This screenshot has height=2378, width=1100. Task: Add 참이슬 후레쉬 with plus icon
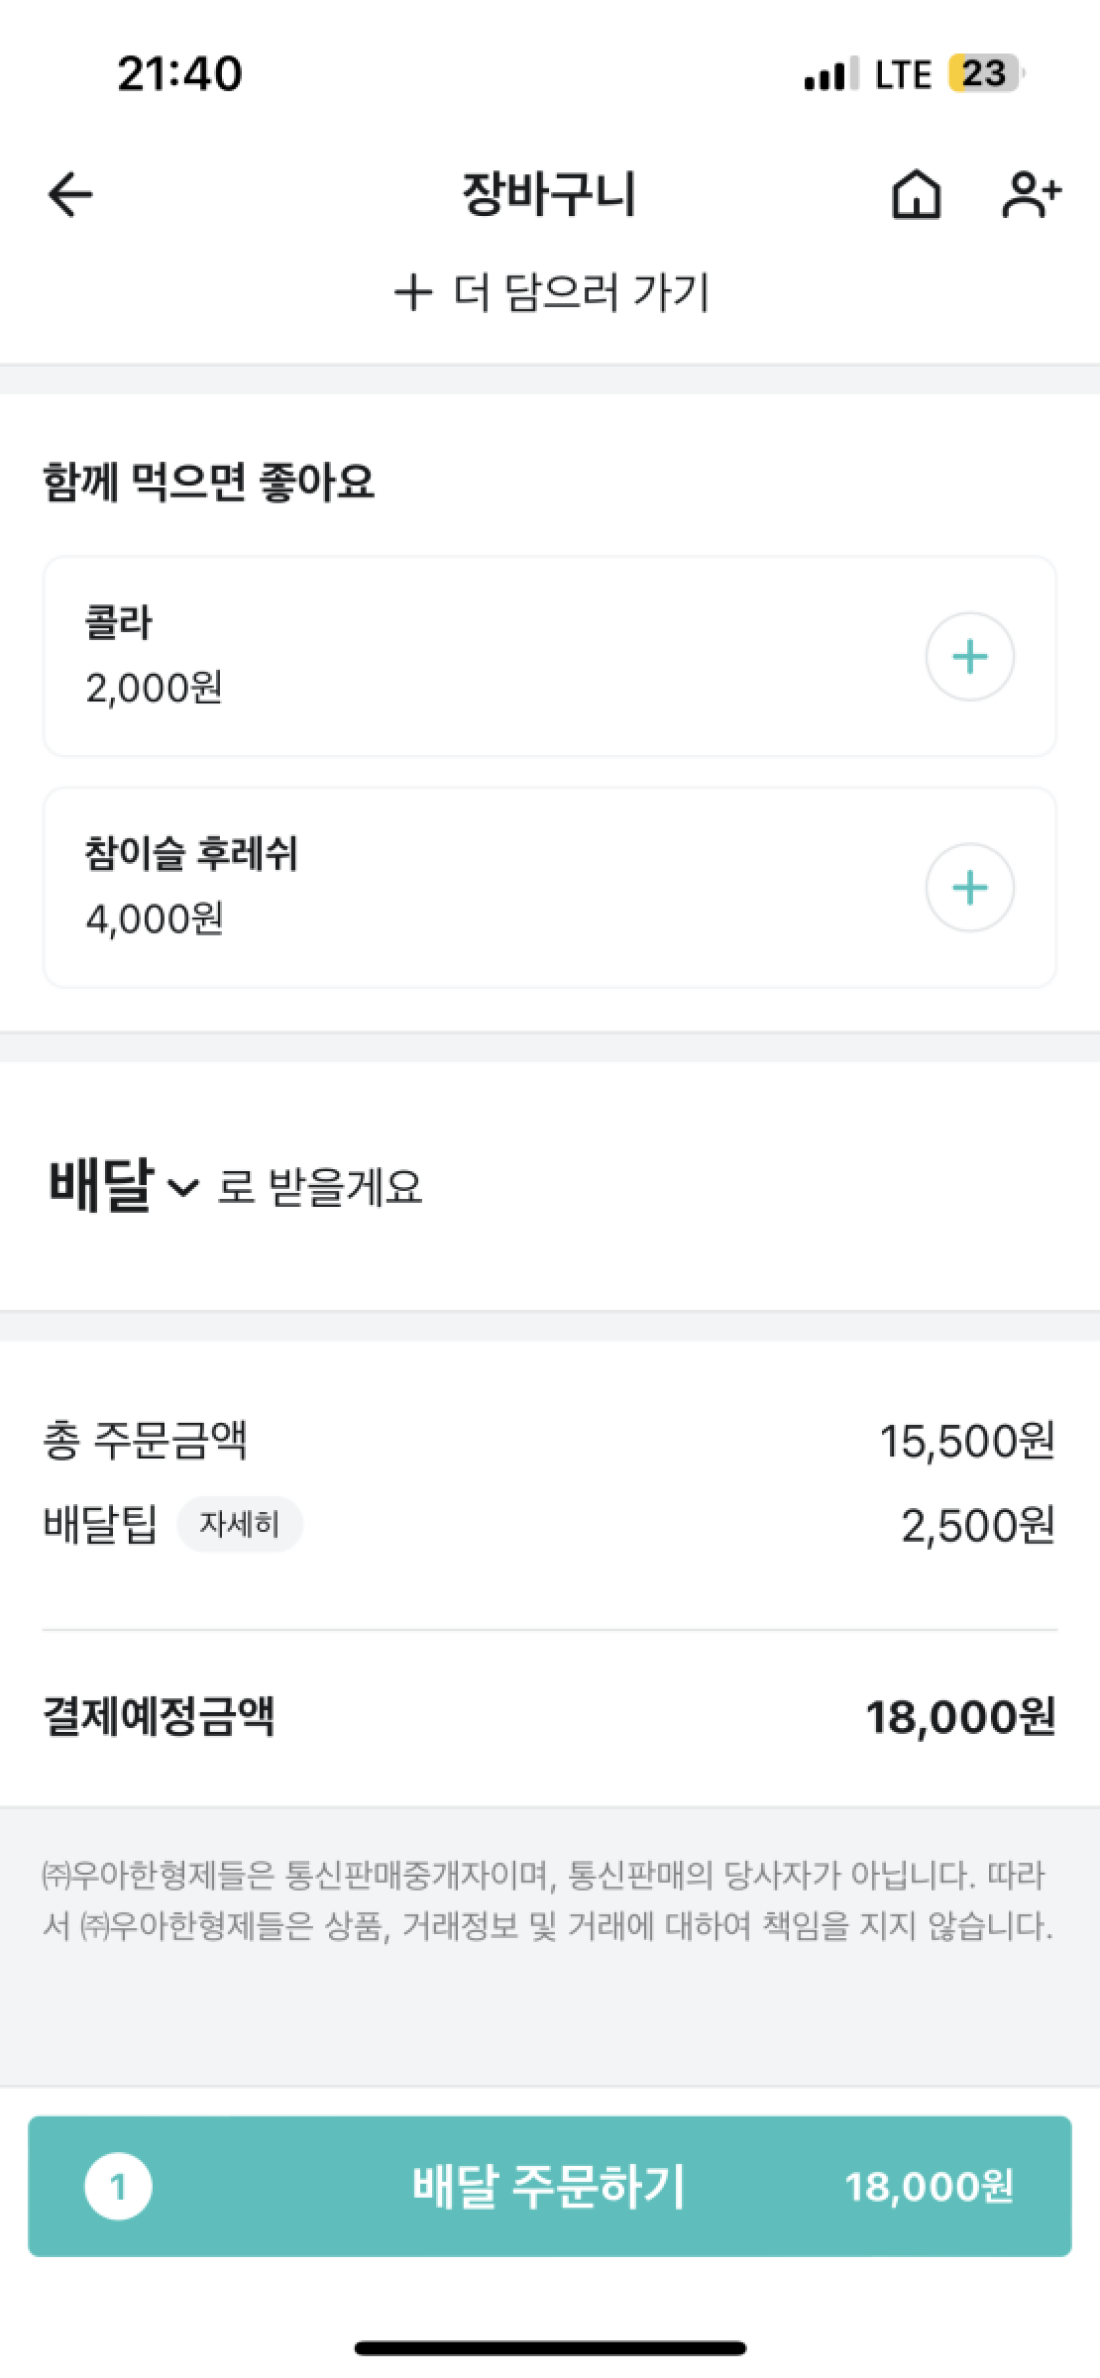pos(969,888)
